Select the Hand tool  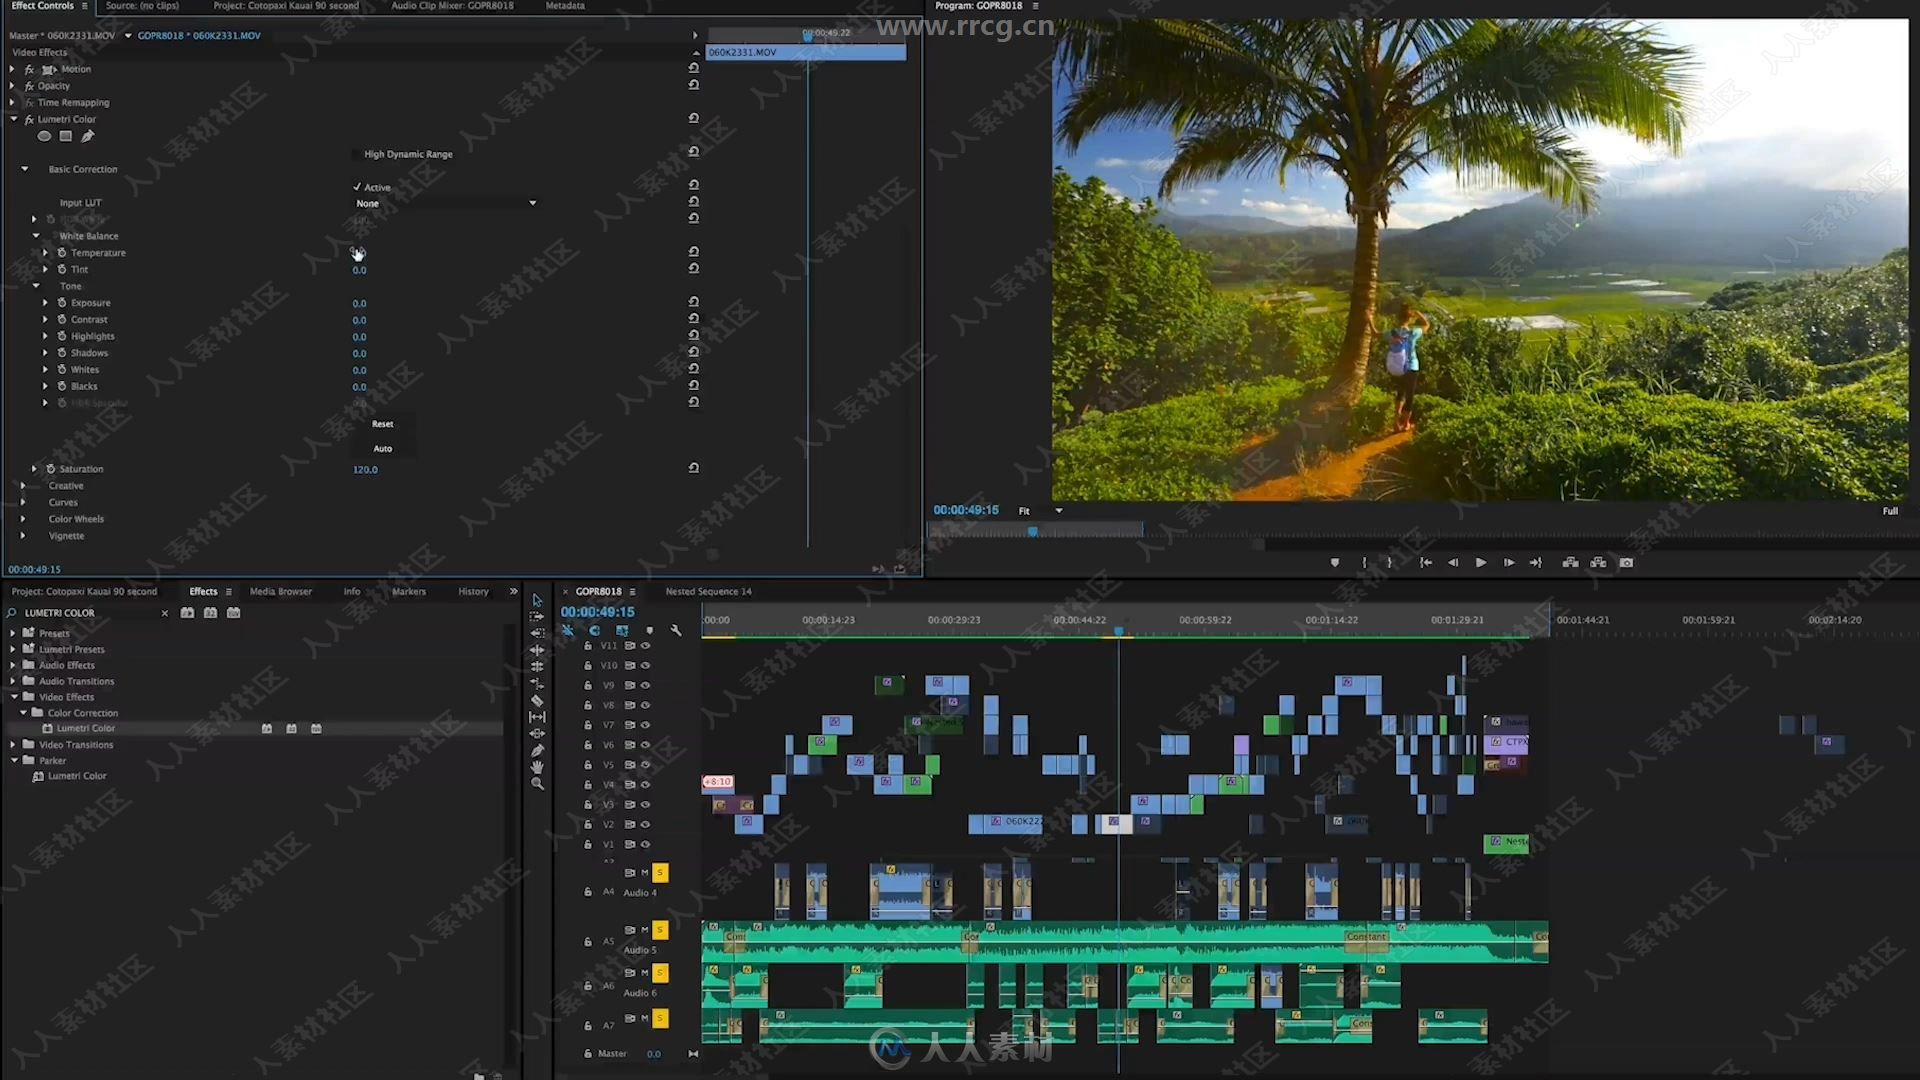coord(537,767)
